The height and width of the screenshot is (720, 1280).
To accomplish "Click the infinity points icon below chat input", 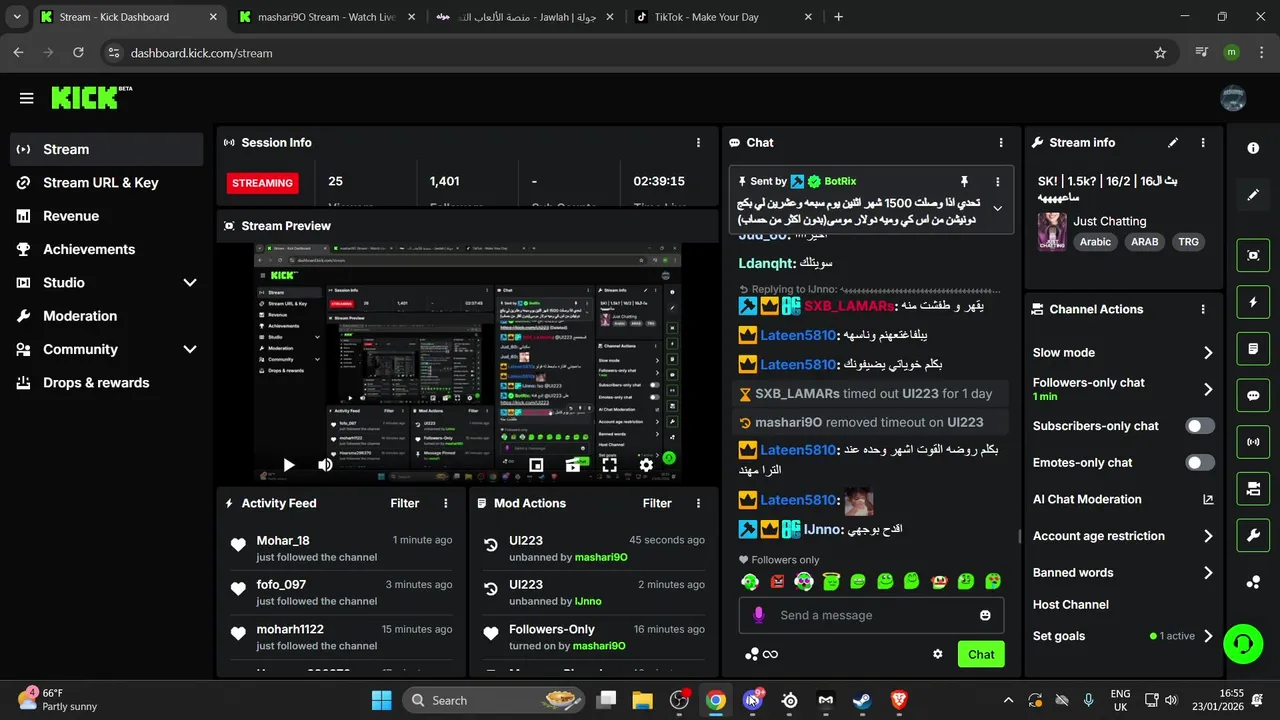I will 770,654.
